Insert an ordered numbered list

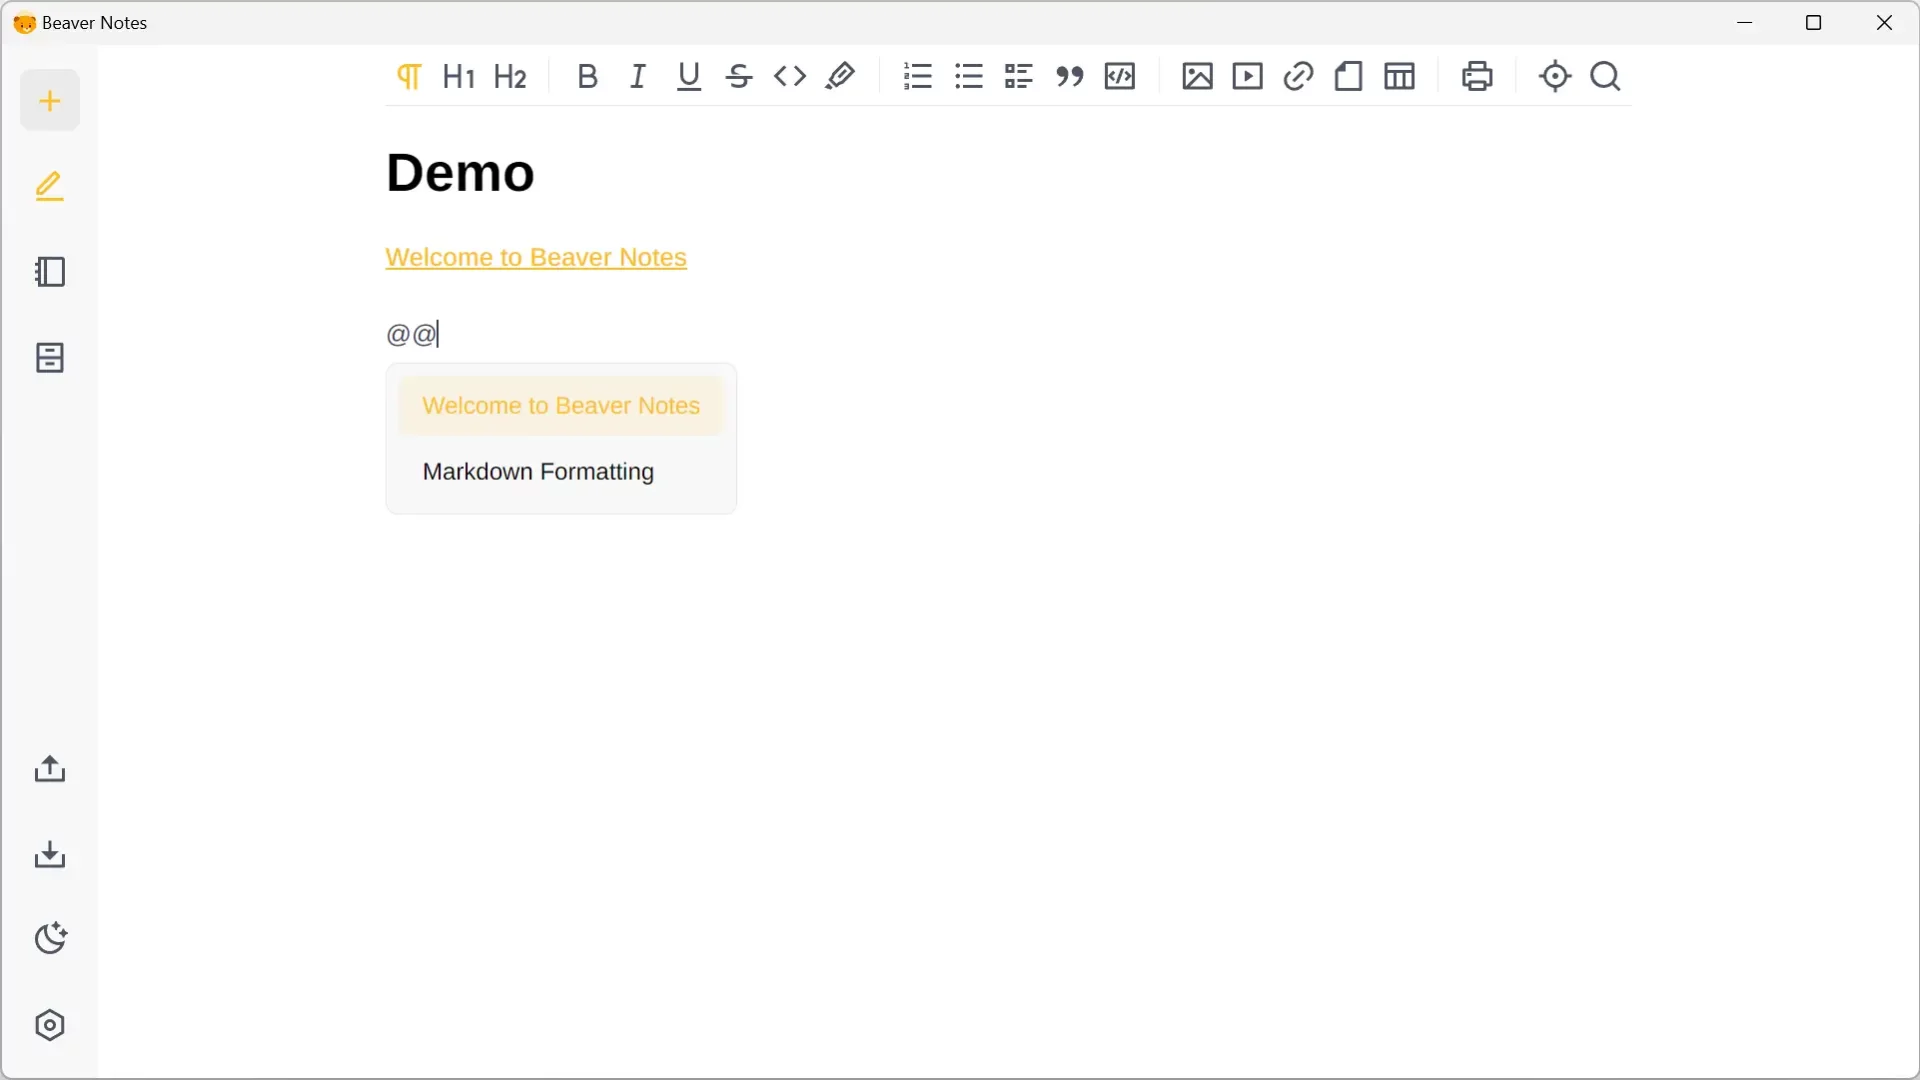coord(918,76)
